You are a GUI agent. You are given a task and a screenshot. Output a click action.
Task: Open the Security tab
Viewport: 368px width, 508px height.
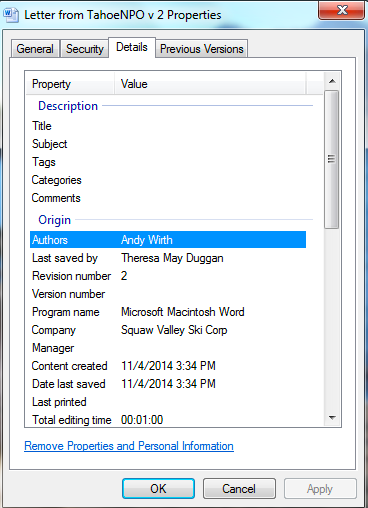click(85, 49)
